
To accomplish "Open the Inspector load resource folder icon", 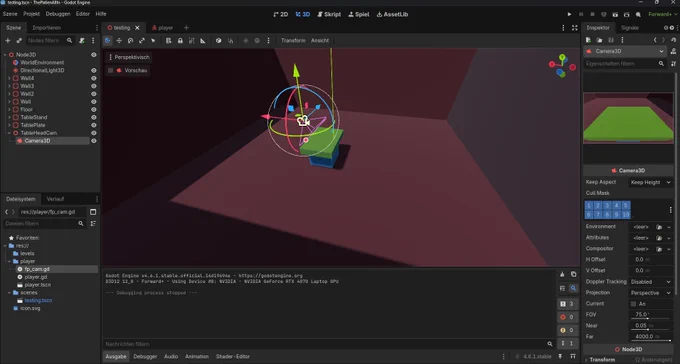I will pyautogui.click(x=599, y=40).
